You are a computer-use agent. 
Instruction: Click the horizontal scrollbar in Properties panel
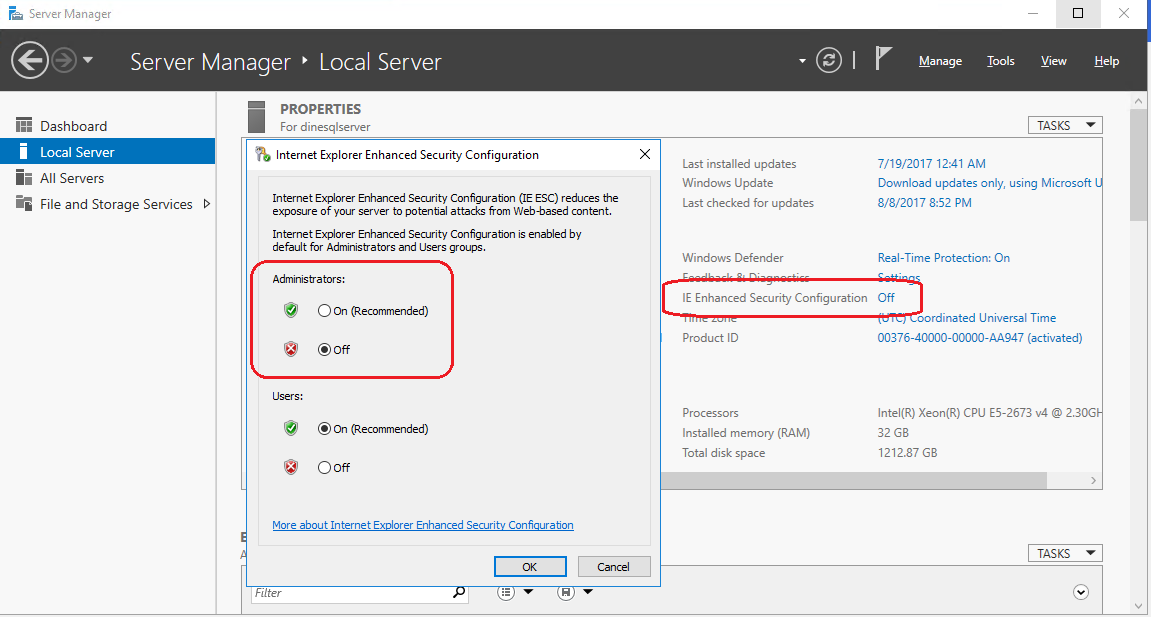pyautogui.click(x=854, y=481)
